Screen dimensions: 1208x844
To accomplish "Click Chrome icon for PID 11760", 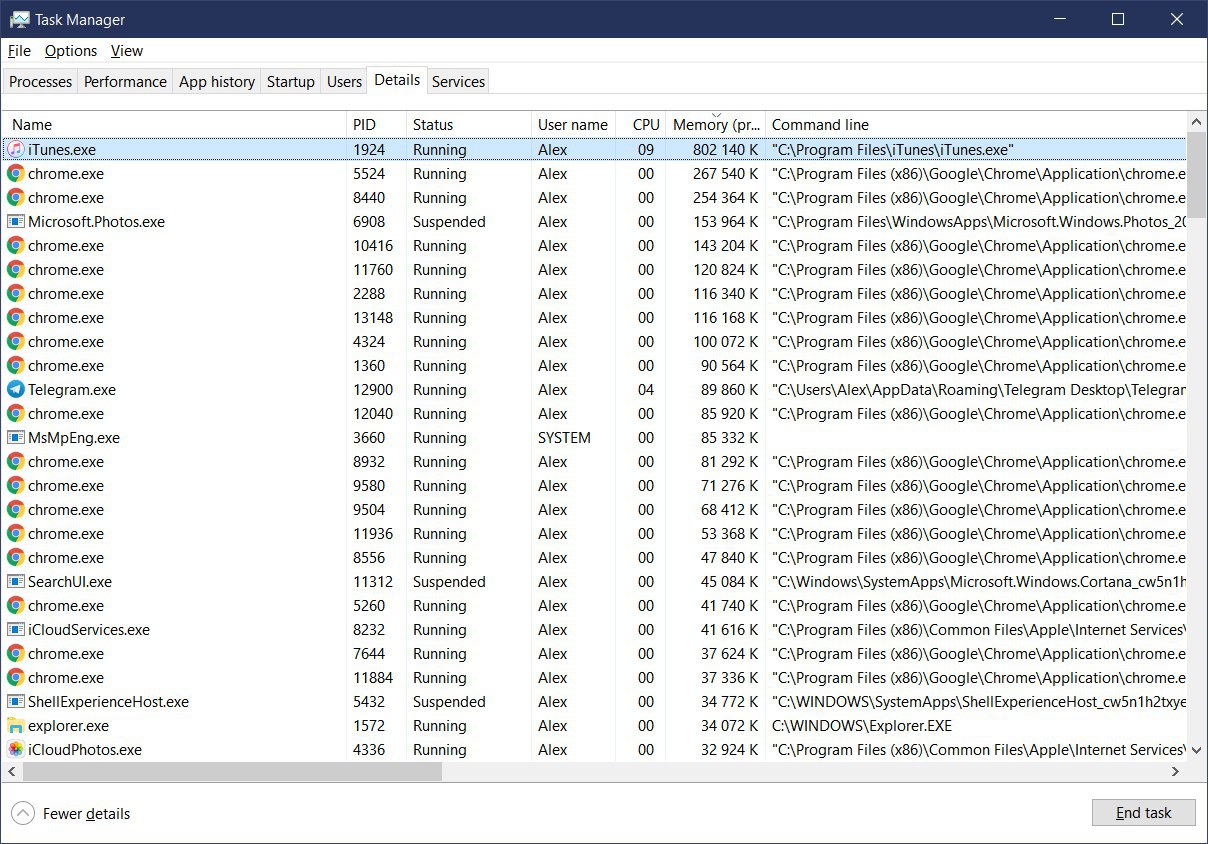I will click(16, 269).
